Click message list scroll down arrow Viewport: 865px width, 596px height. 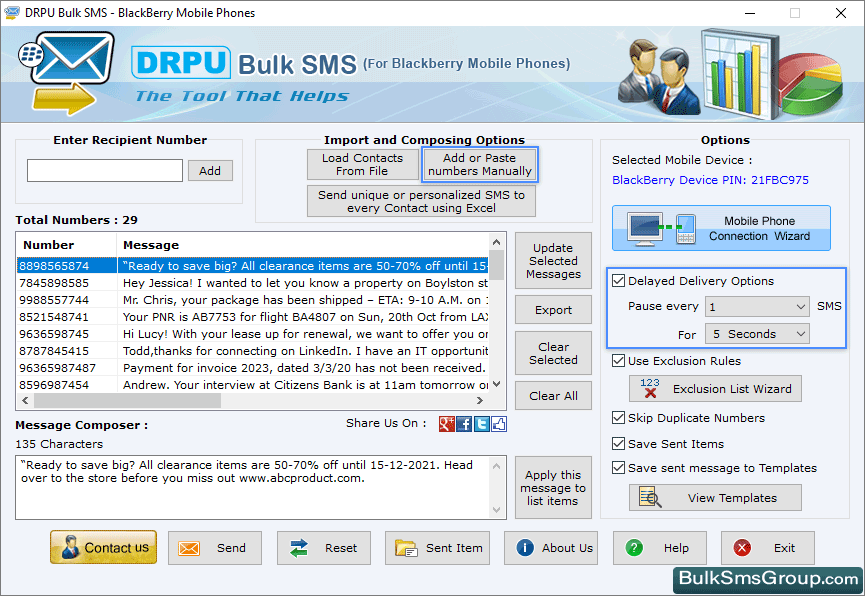pyautogui.click(x=496, y=384)
